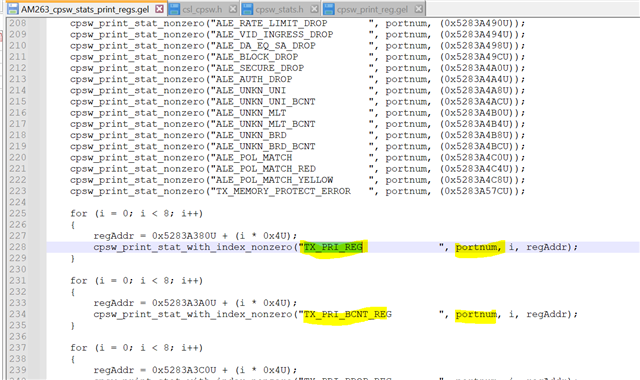Click portnum on the TX_PRI_REG line

pyautogui.click(x=476, y=247)
